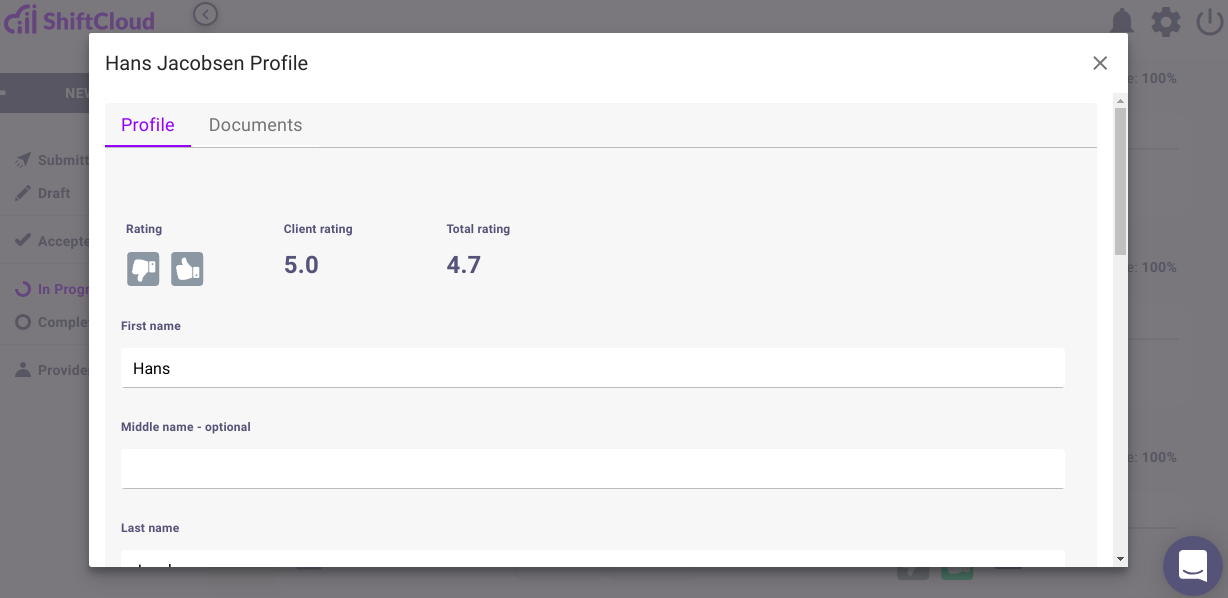This screenshot has width=1228, height=598.
Task: Click the Last name input field
Action: point(592,560)
